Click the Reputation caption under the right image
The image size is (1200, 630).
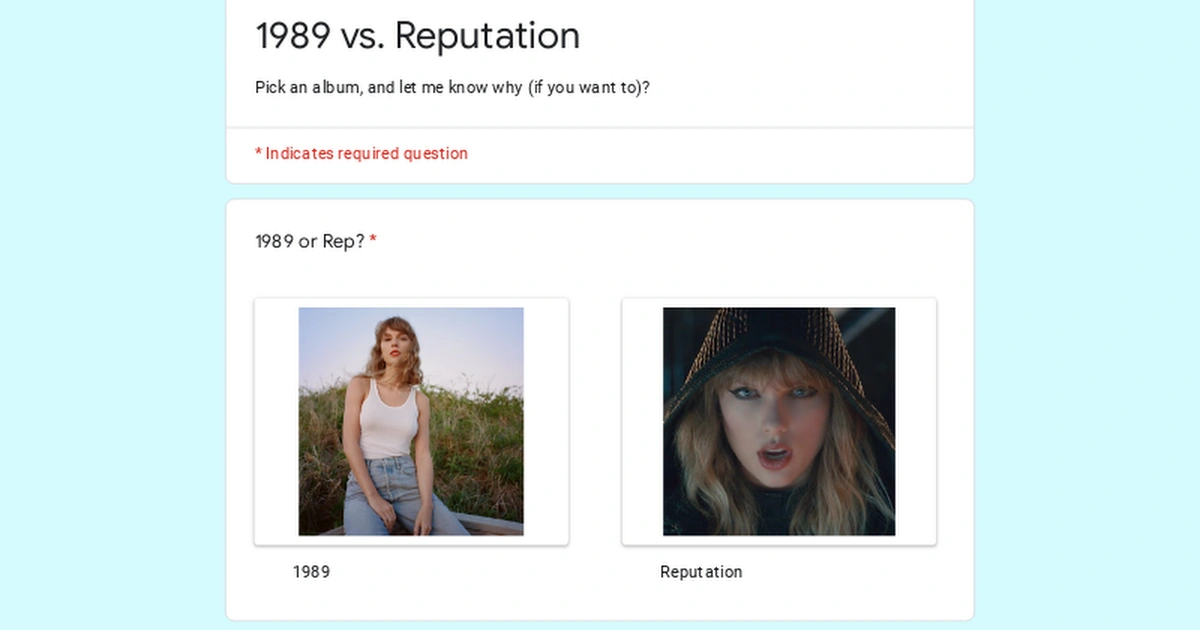pos(700,571)
